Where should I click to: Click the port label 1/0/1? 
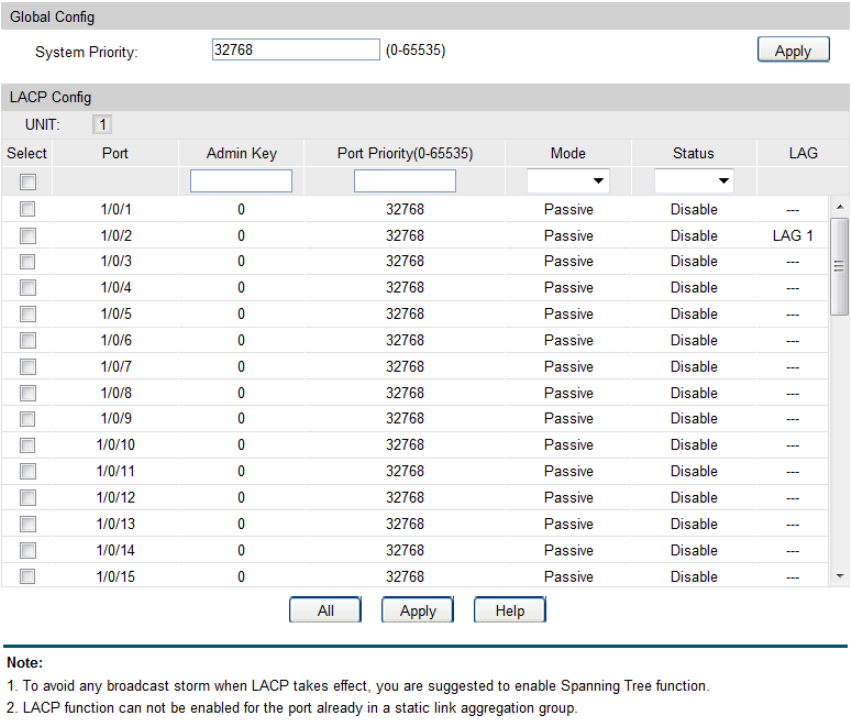click(116, 209)
